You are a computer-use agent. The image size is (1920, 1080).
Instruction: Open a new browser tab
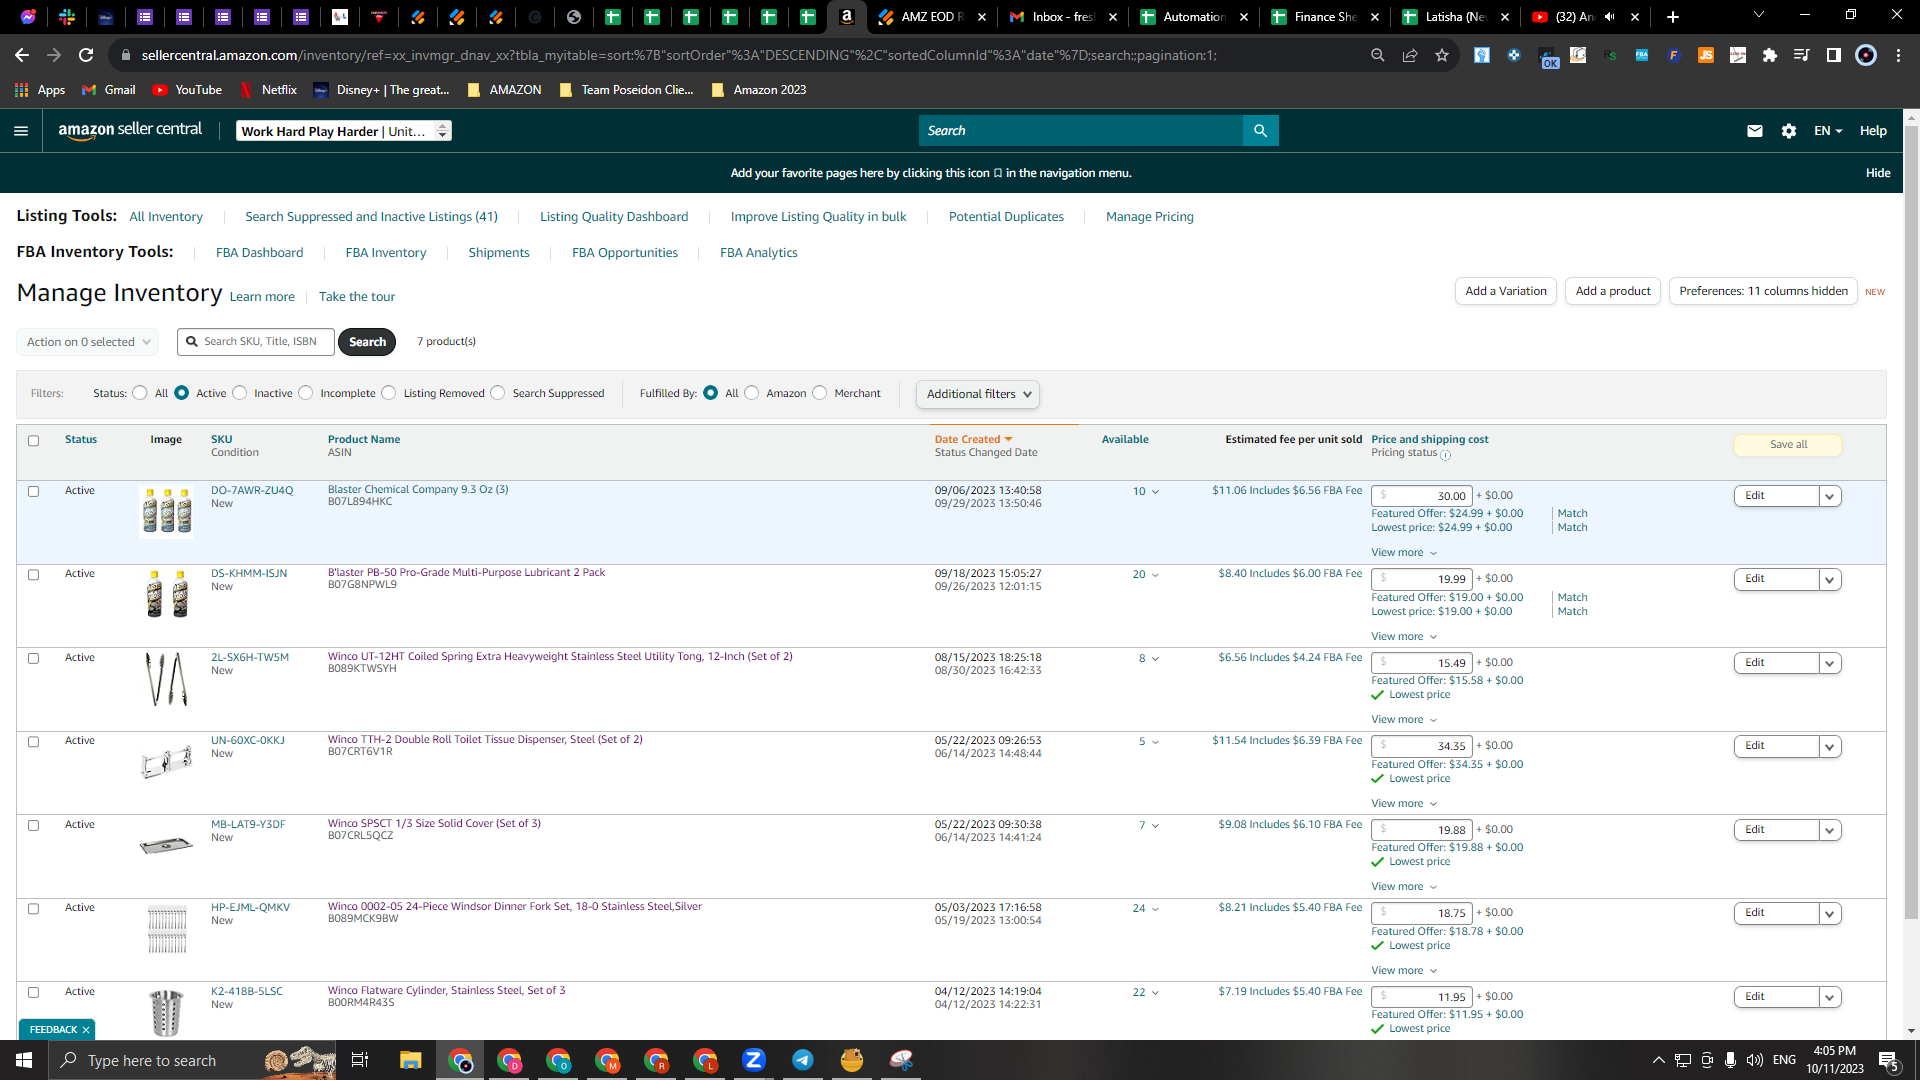[1673, 17]
